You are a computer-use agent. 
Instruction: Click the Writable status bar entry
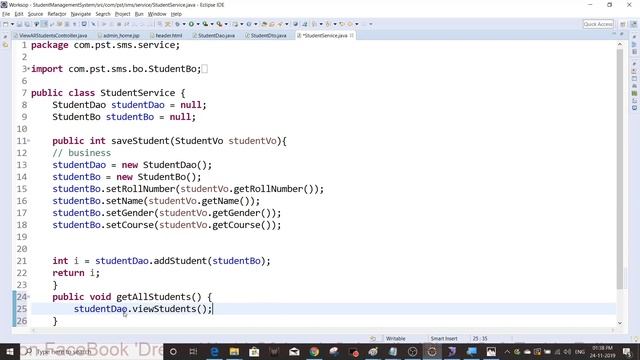pyautogui.click(x=396, y=338)
